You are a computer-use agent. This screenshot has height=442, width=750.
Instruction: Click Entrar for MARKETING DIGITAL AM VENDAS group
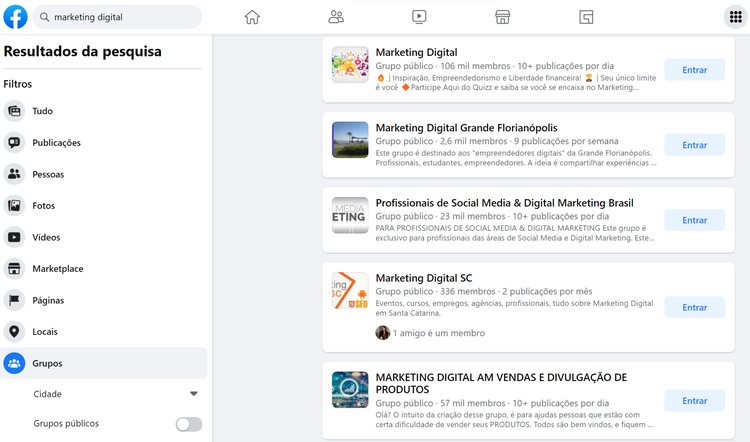pyautogui.click(x=695, y=401)
